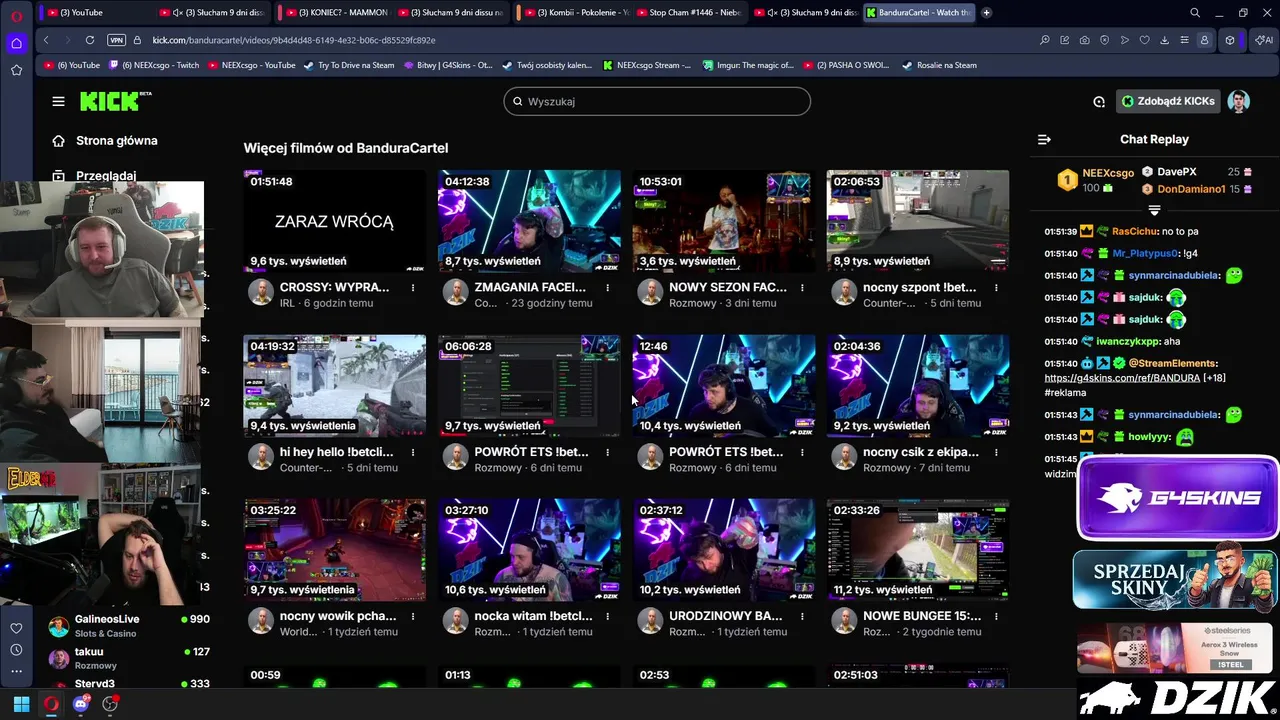The width and height of the screenshot is (1280, 720).
Task: Collapse the Chat Replay panel
Action: coord(1044,140)
